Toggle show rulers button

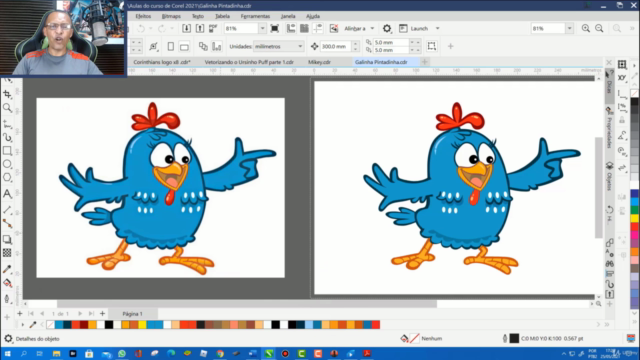pos(291,28)
